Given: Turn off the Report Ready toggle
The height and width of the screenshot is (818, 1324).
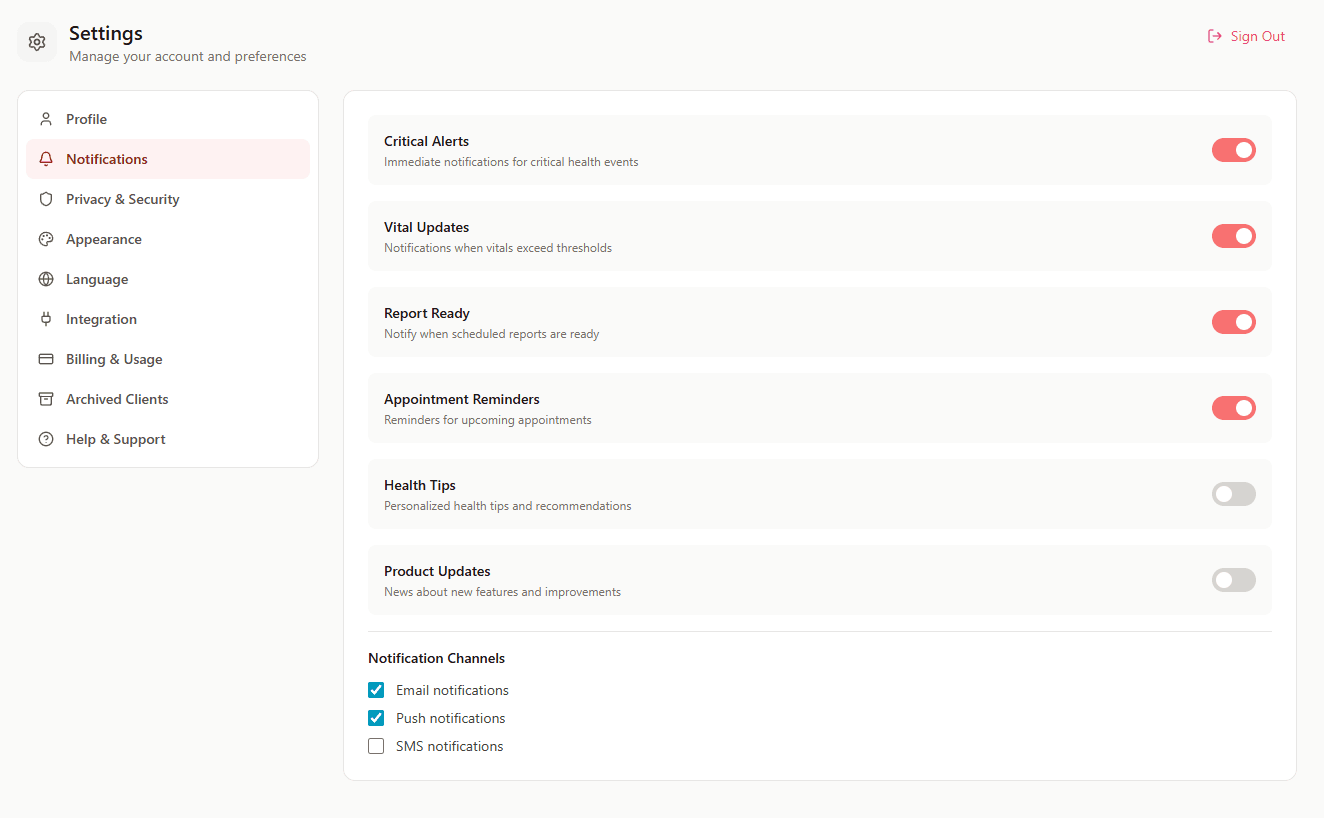Looking at the screenshot, I should tap(1233, 322).
